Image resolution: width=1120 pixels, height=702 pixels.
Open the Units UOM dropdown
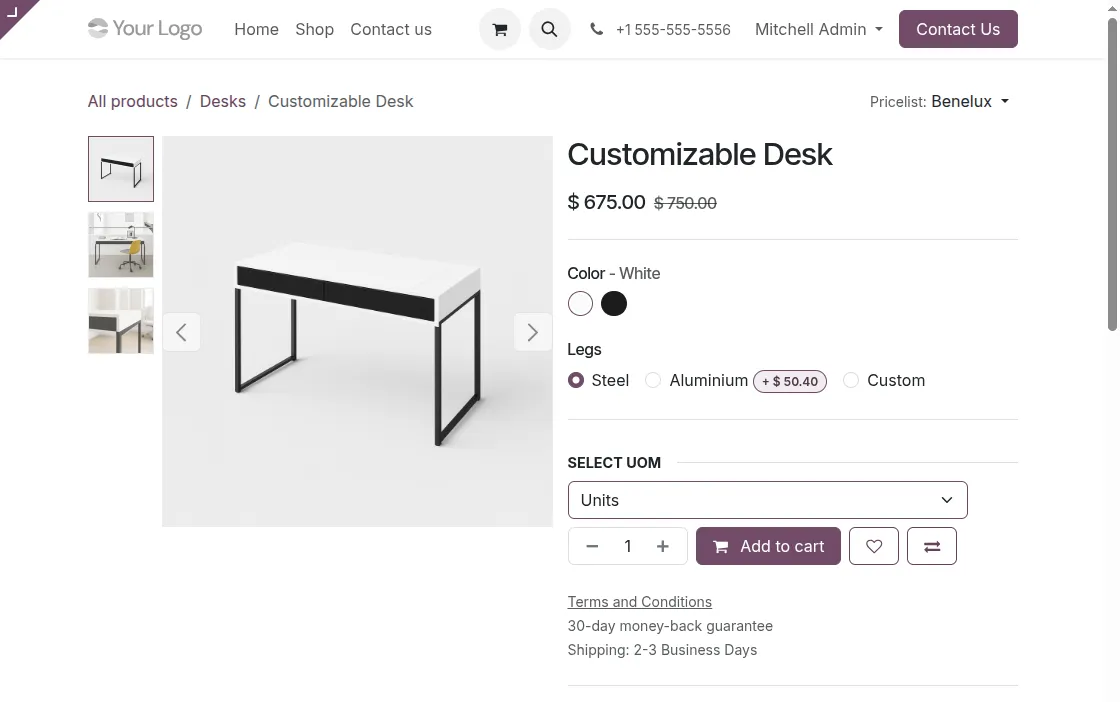767,500
